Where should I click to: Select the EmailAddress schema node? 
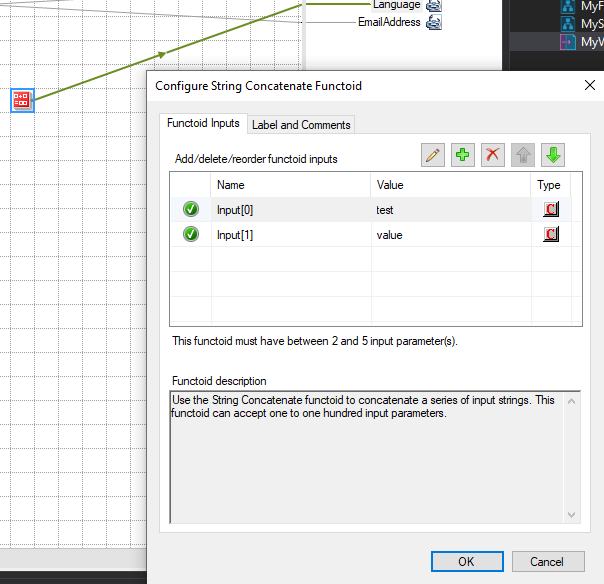coord(389,22)
